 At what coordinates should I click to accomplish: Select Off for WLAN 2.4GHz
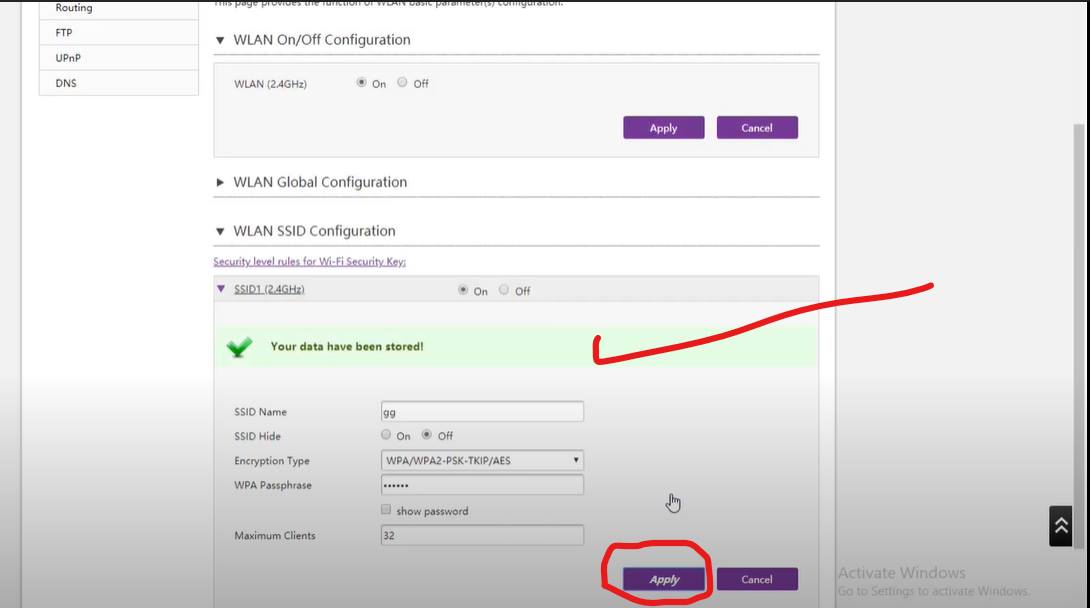coord(402,83)
